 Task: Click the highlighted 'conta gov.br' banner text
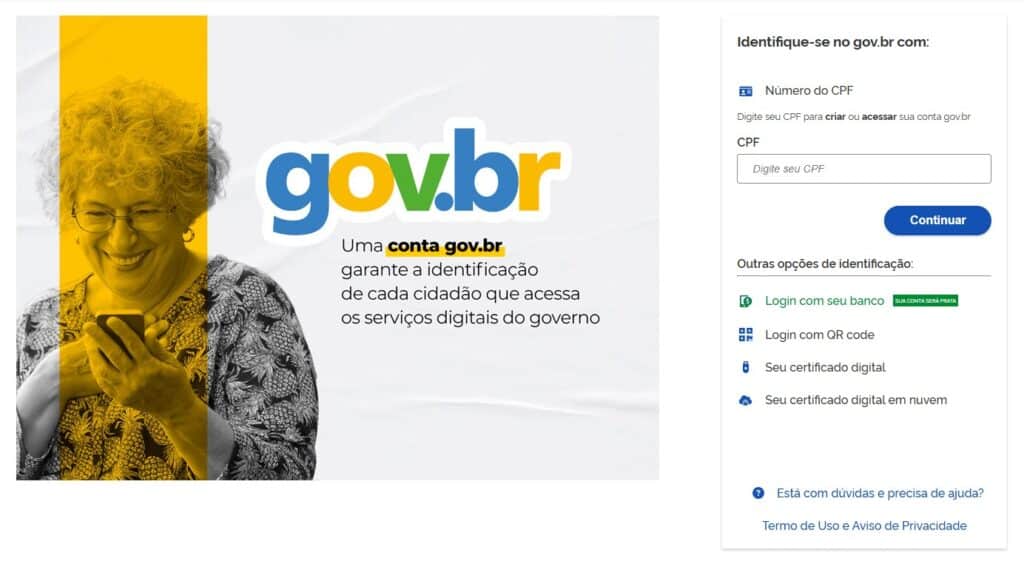[445, 246]
